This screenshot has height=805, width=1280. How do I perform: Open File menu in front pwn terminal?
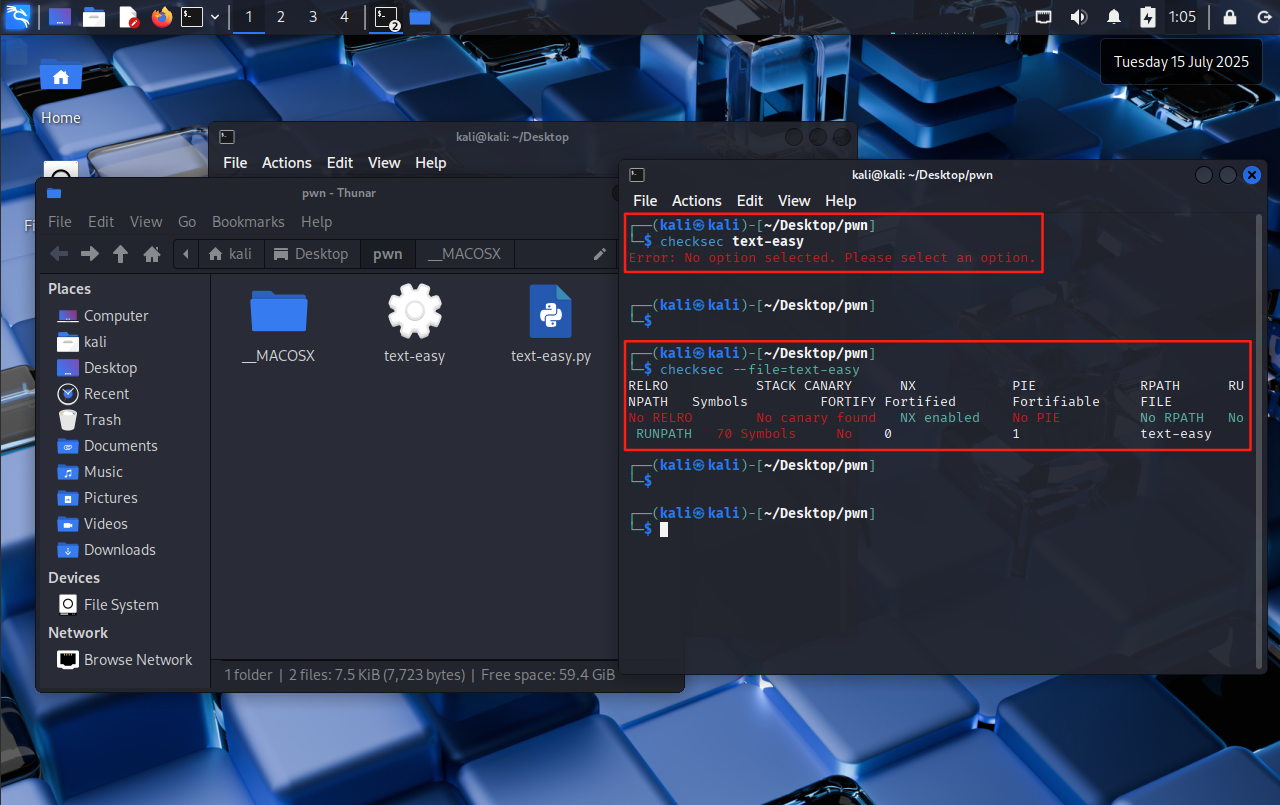tap(645, 201)
